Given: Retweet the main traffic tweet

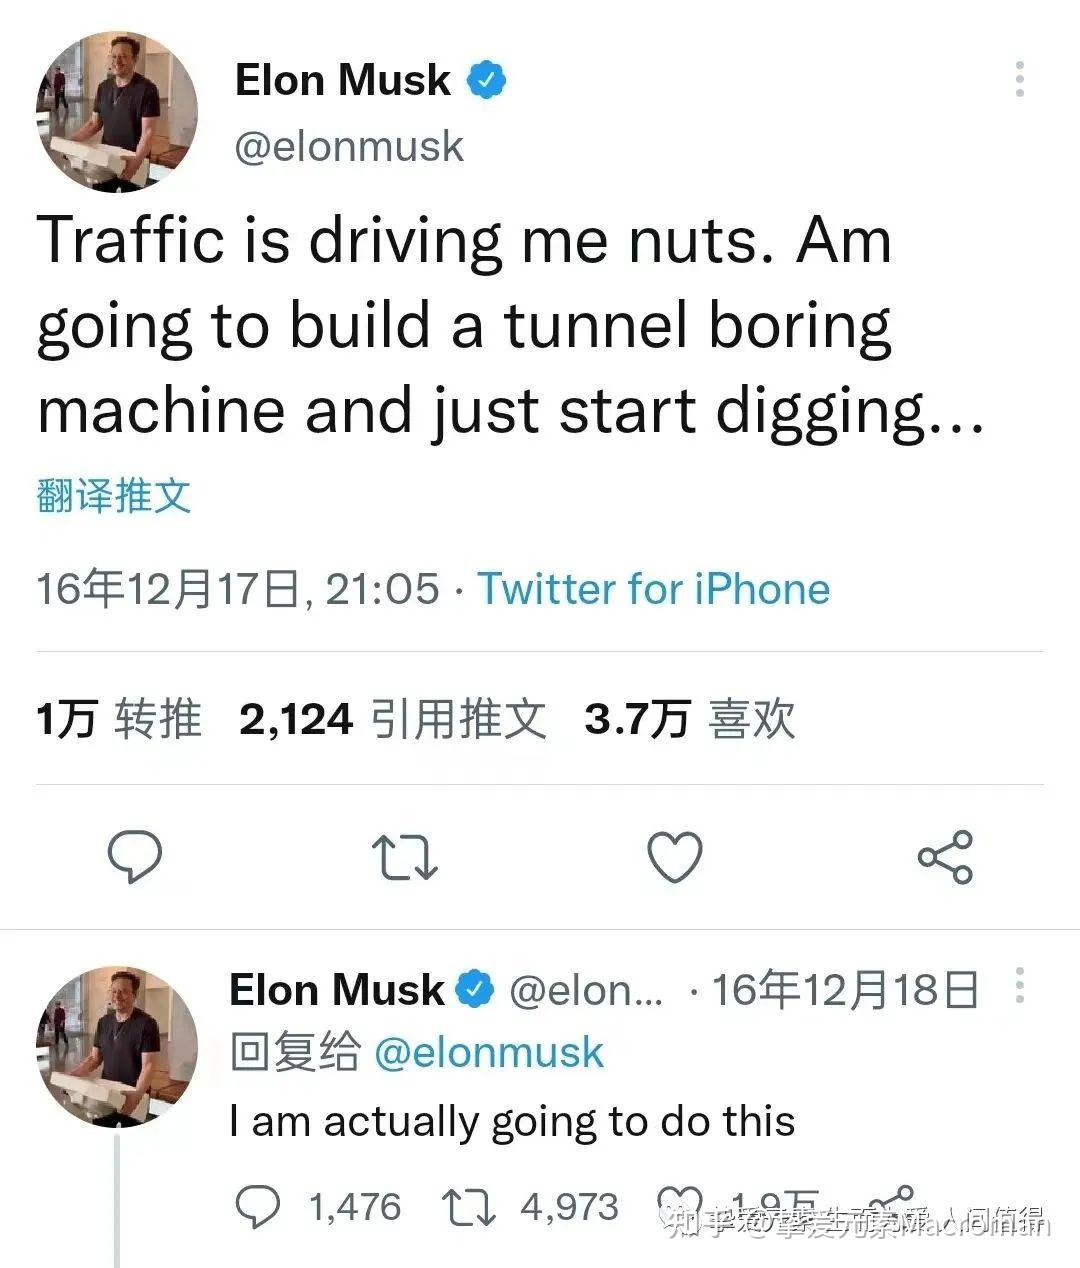Looking at the screenshot, I should [404, 857].
